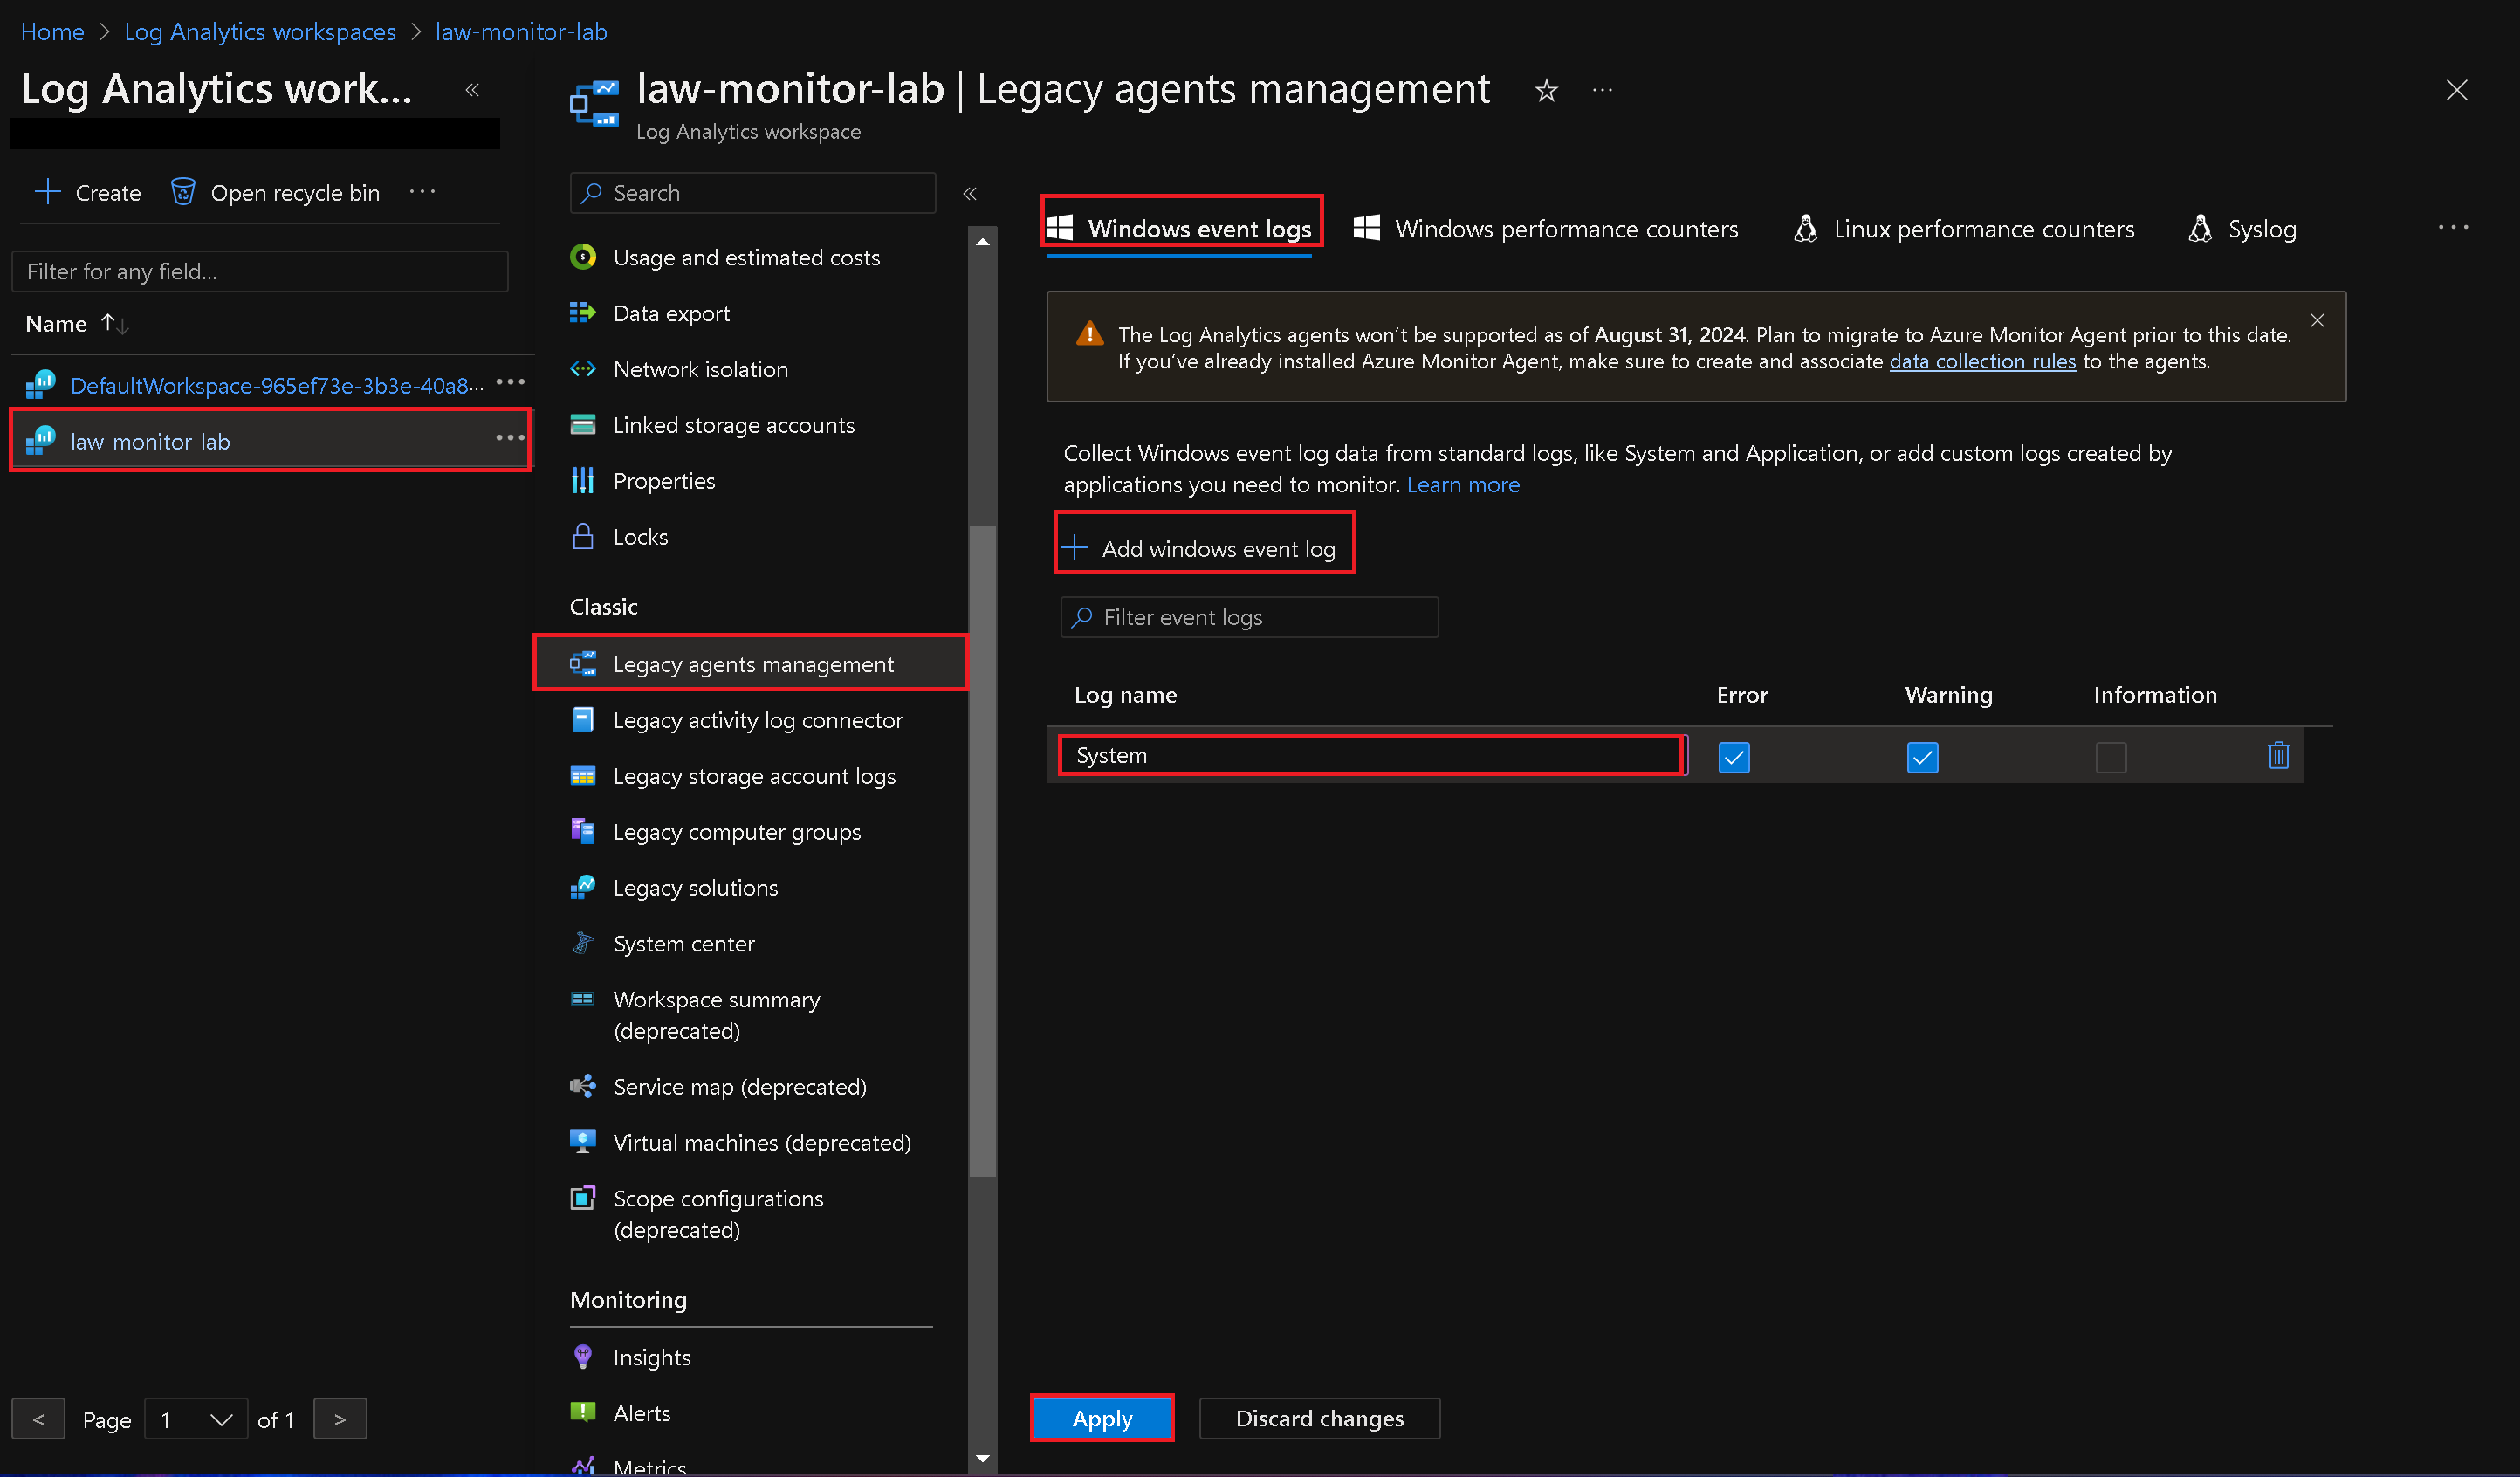Select Data export in the sidebar

pos(671,313)
